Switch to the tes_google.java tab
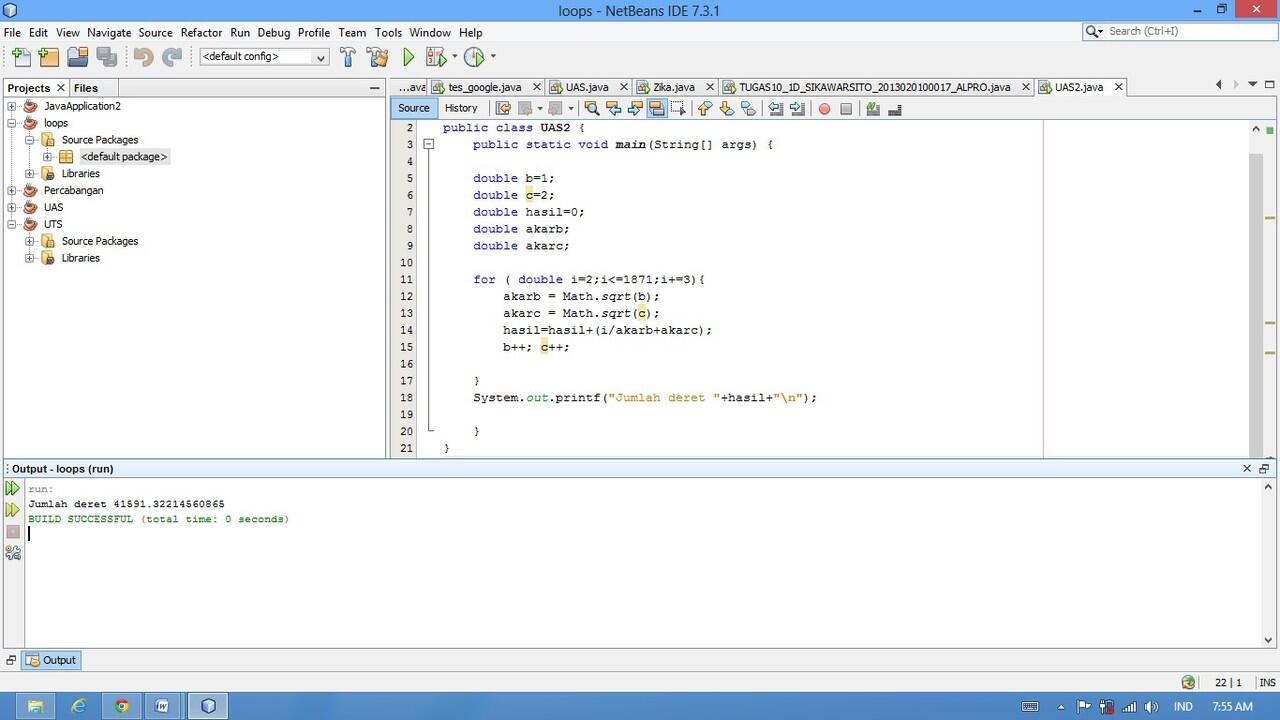 click(485, 87)
